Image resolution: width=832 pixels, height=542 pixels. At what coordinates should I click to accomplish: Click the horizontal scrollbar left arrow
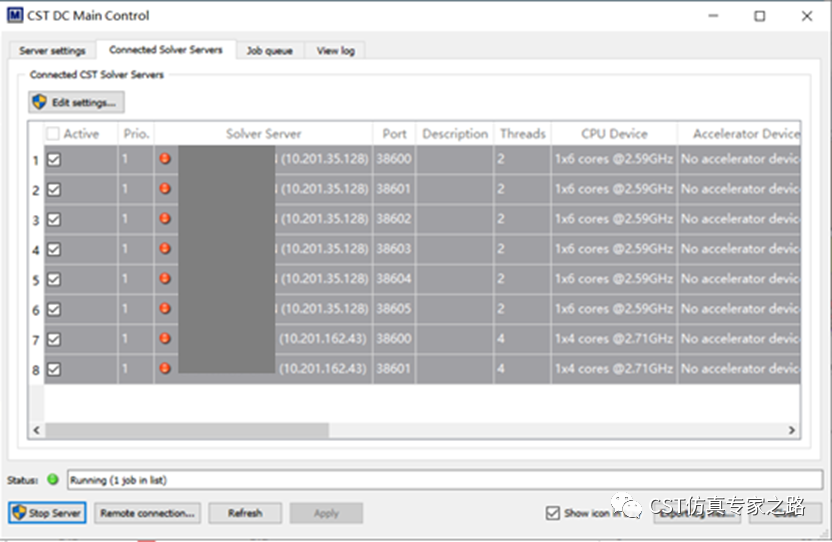click(x=36, y=430)
